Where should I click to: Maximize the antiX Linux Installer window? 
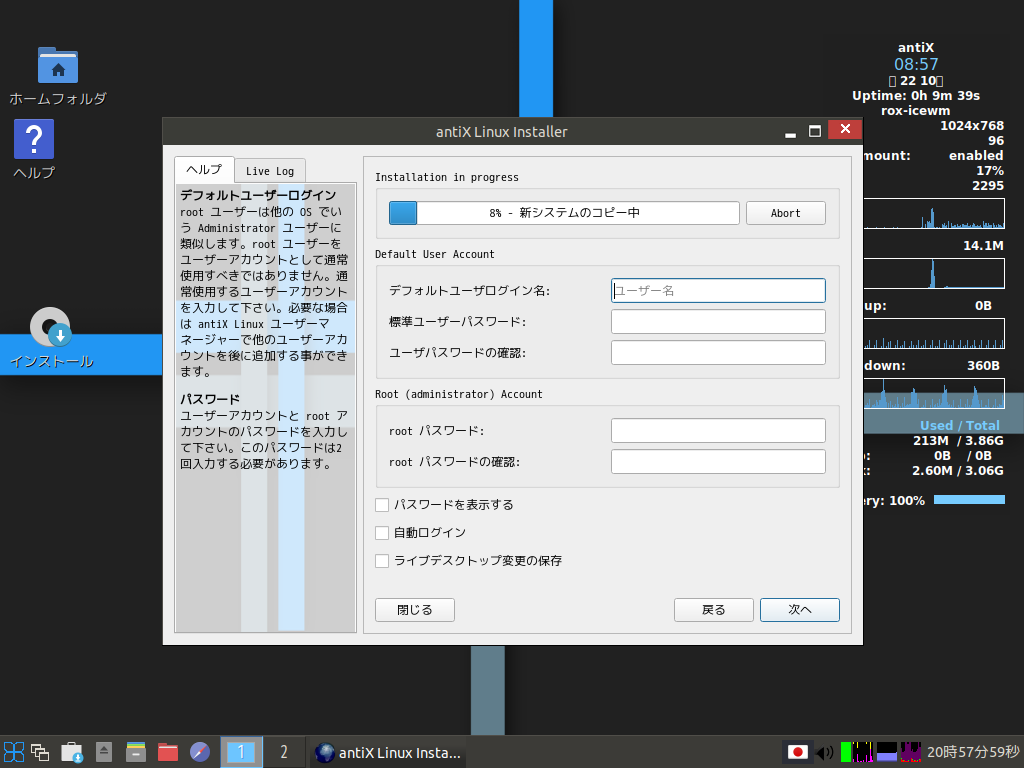pyautogui.click(x=814, y=131)
